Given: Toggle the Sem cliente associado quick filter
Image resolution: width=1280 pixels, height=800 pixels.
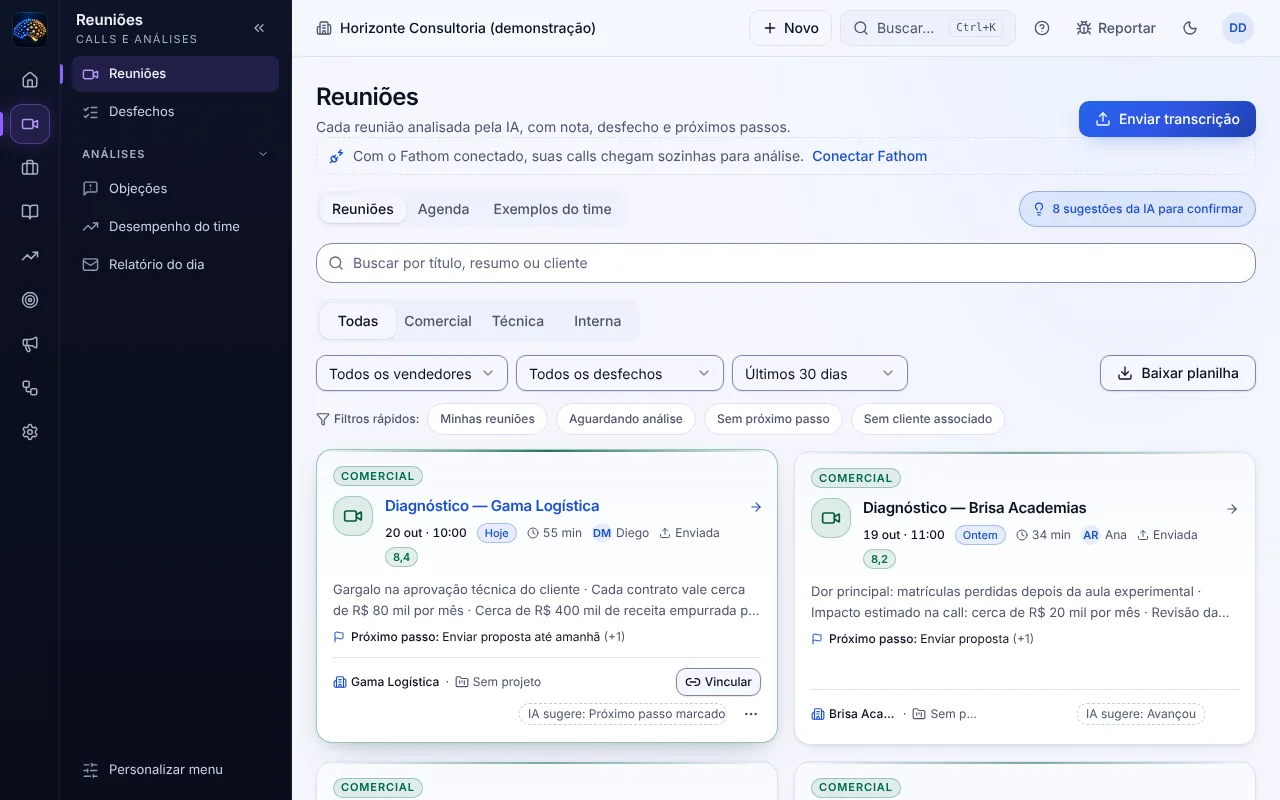Looking at the screenshot, I should pyautogui.click(x=928, y=419).
